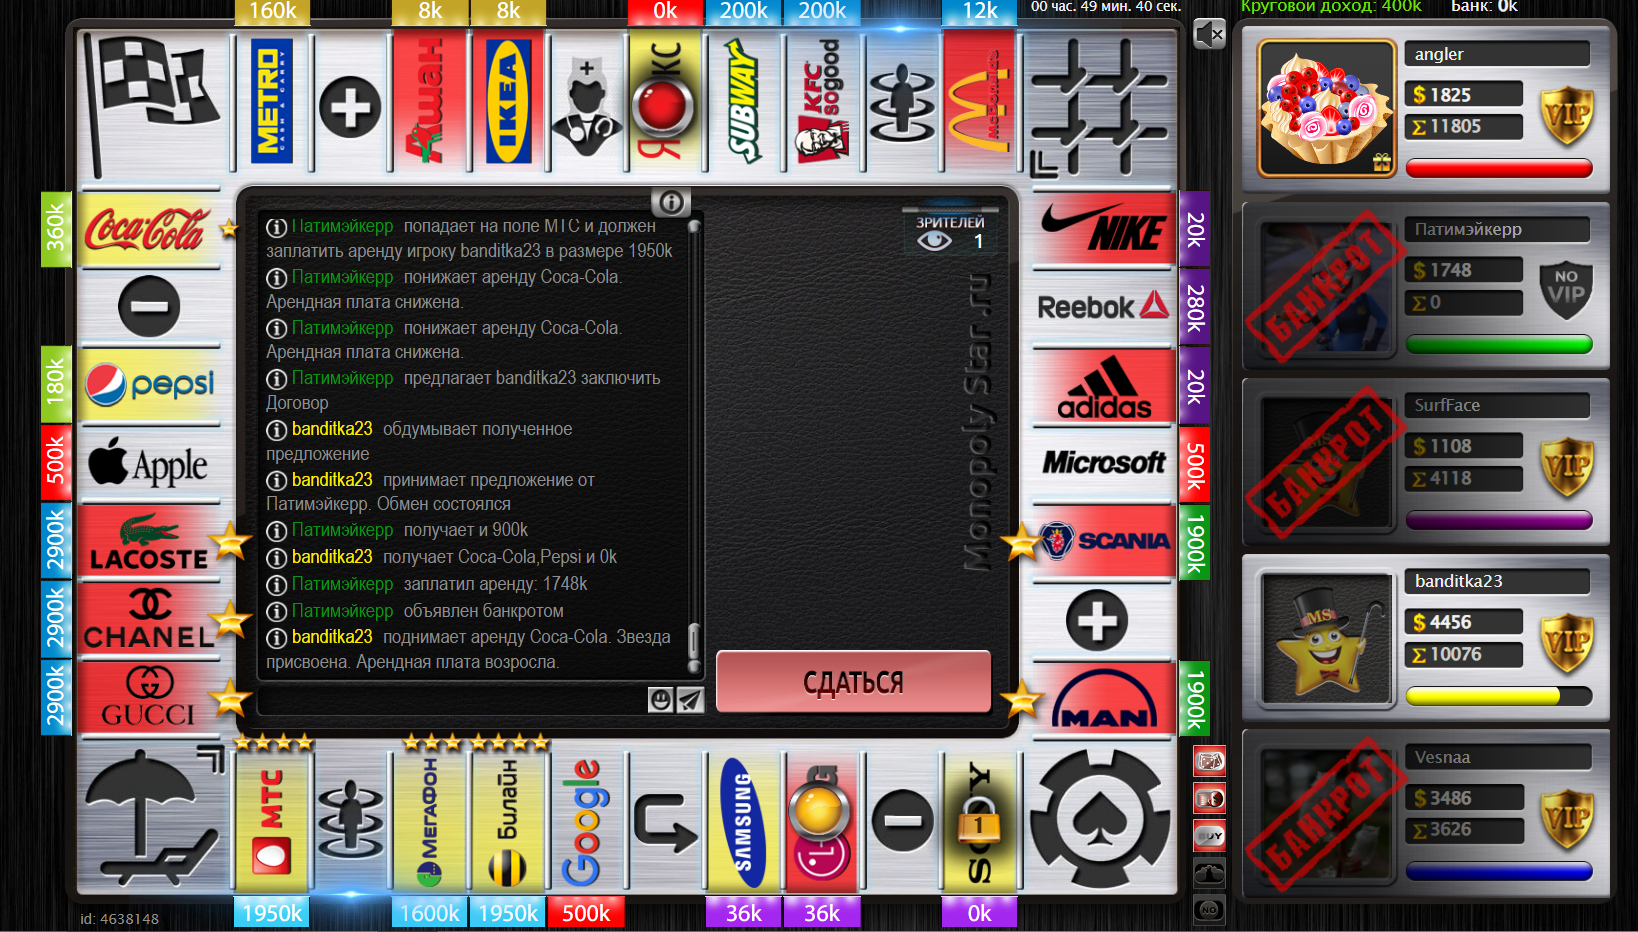This screenshot has height=932, width=1638.
Task: Click the spinning person tile beside McDonald's
Action: click(902, 104)
